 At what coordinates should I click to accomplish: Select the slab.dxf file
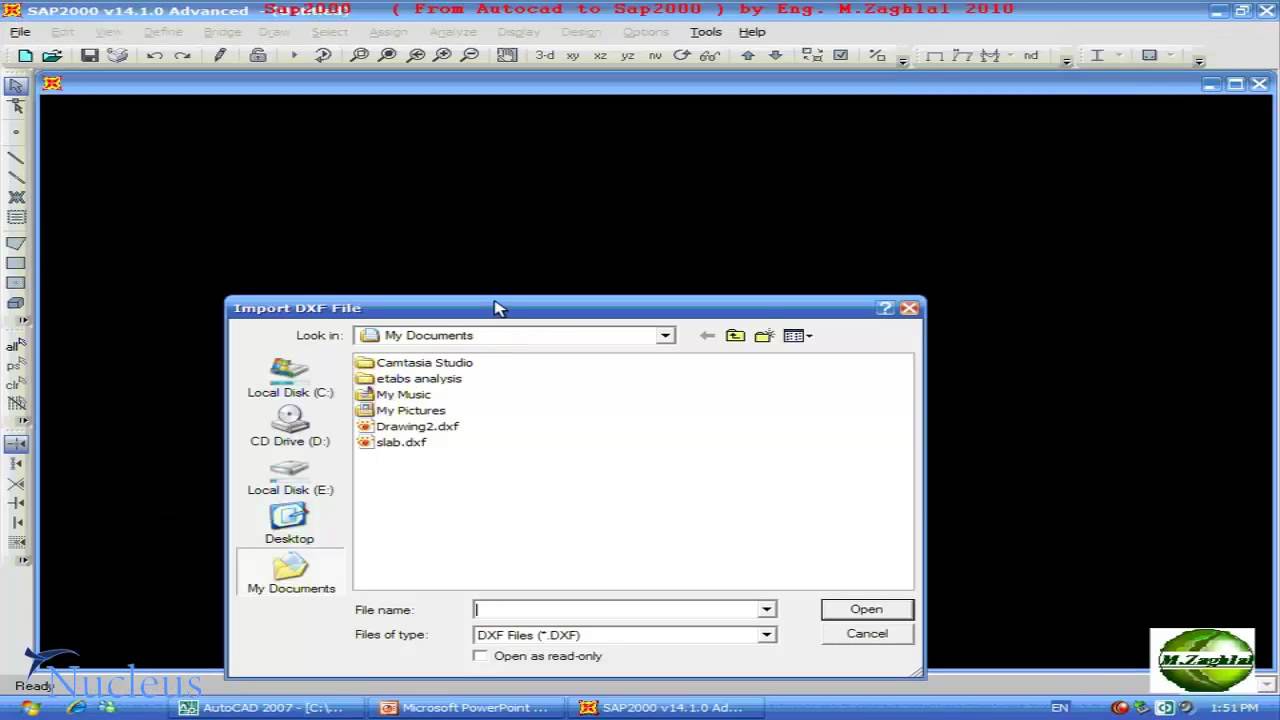click(392, 442)
